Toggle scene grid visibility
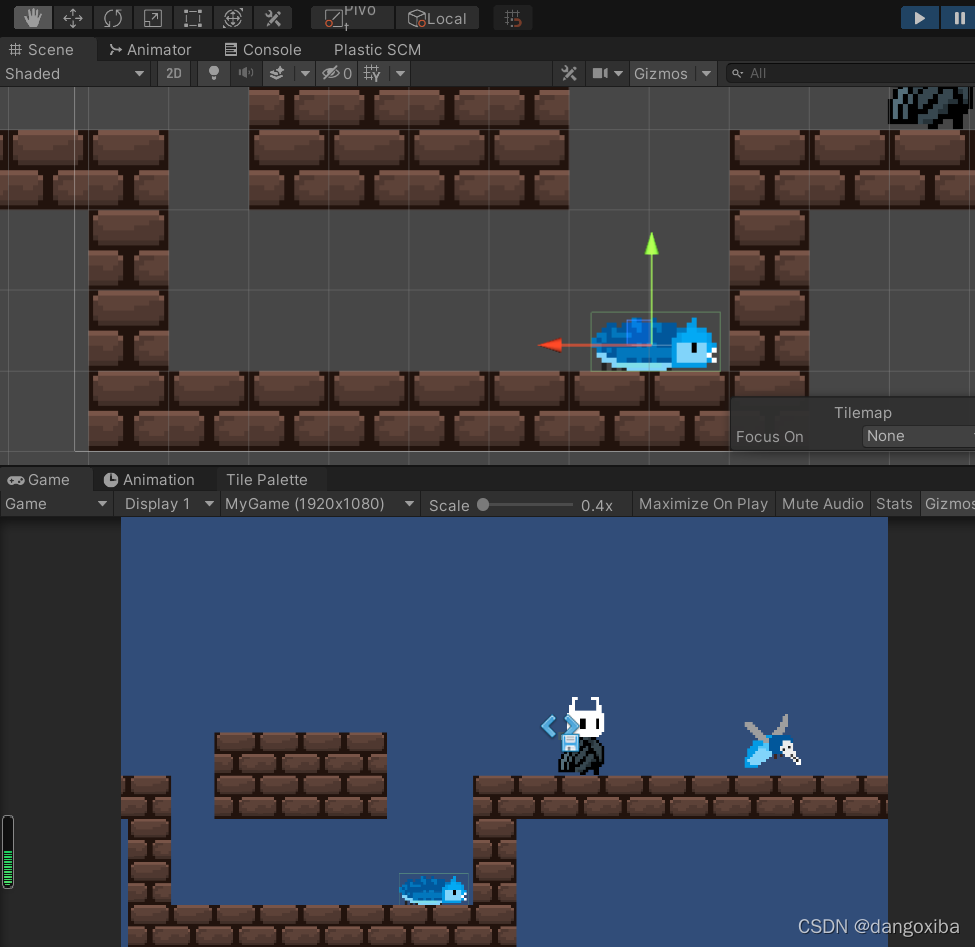The height and width of the screenshot is (947, 975). [372, 73]
